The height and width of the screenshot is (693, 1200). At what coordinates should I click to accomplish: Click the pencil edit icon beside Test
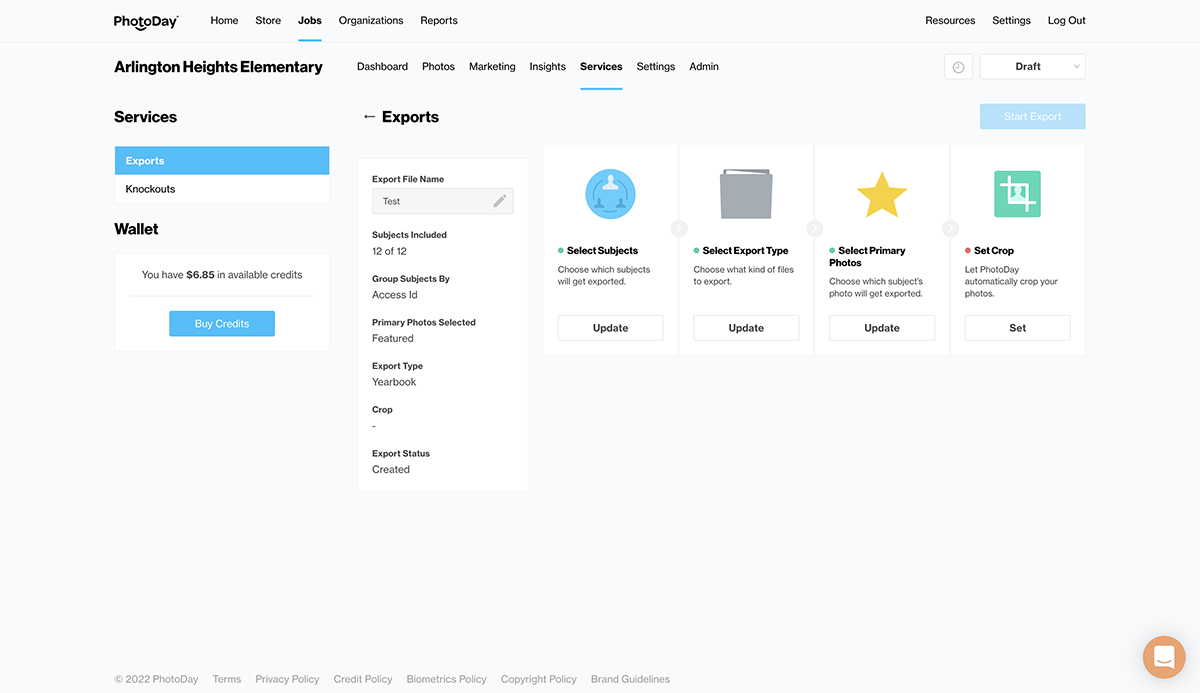click(x=500, y=201)
